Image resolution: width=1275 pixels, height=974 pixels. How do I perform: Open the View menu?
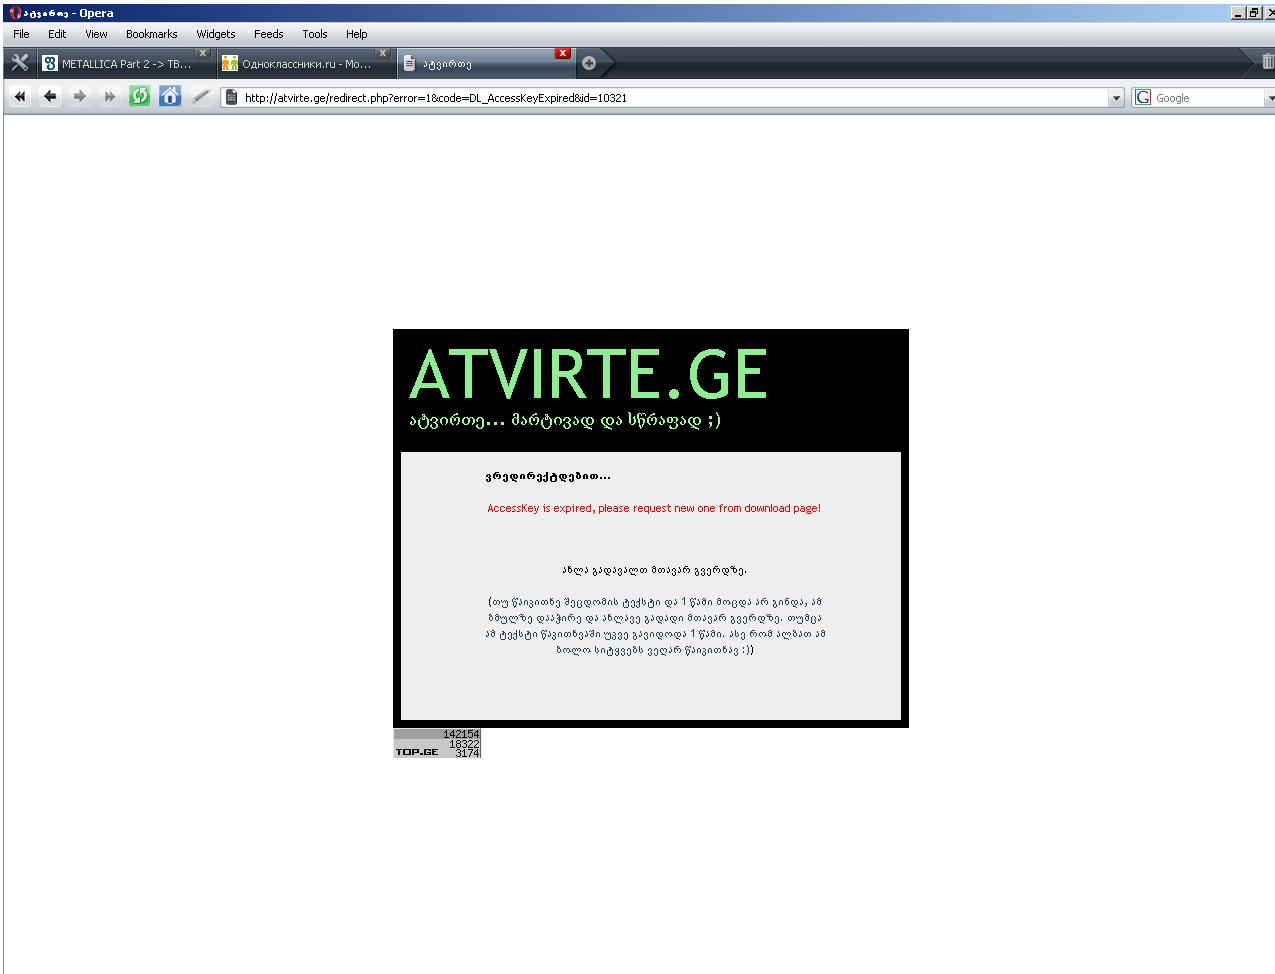pyautogui.click(x=96, y=34)
